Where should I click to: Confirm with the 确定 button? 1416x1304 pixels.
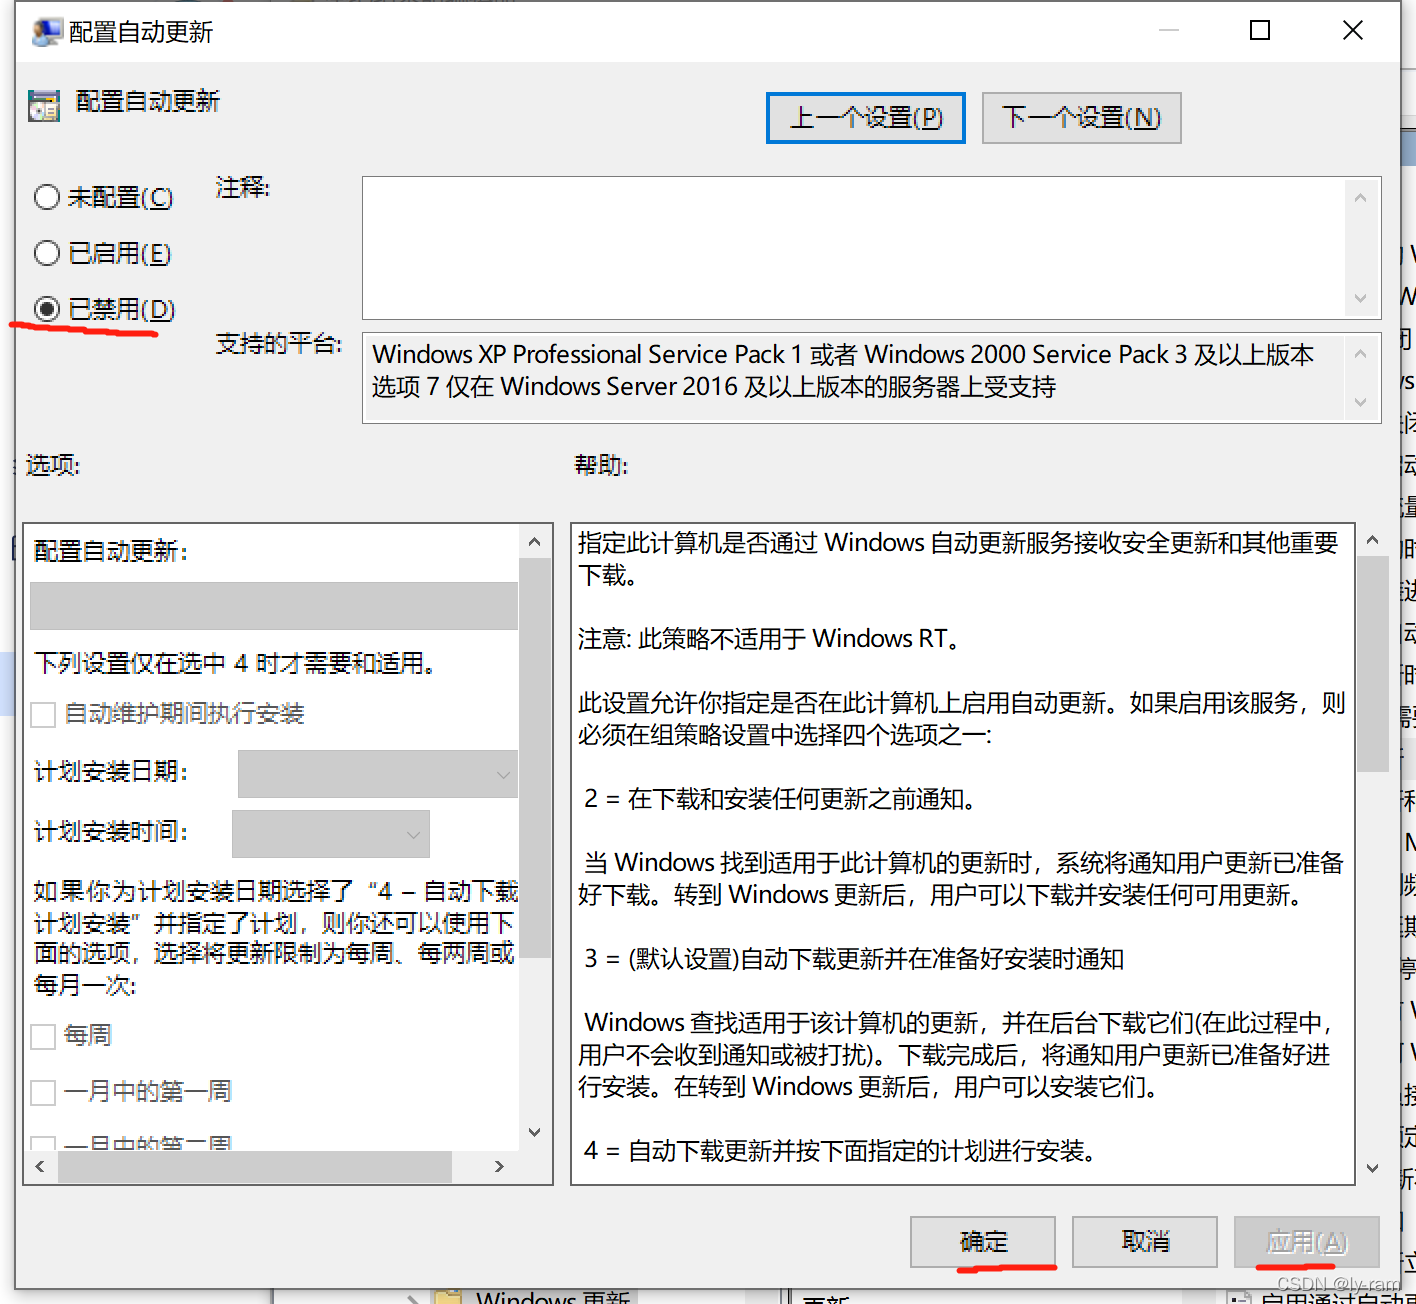pos(983,1242)
